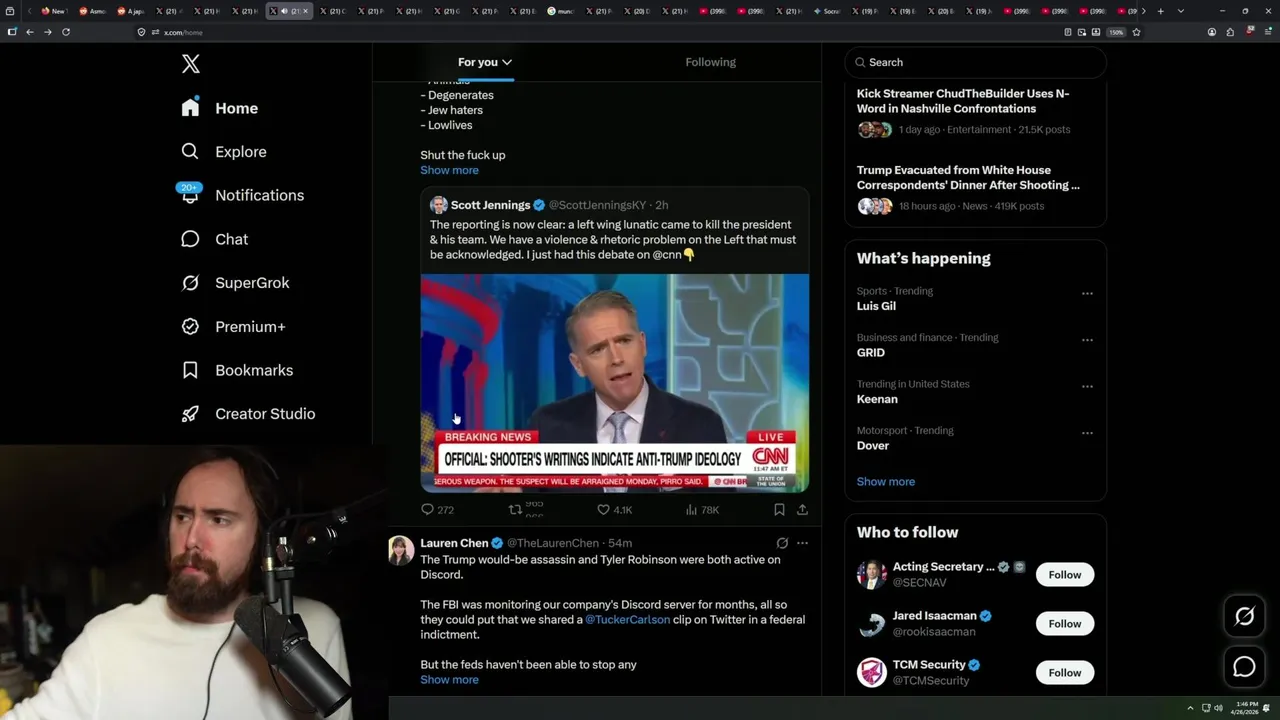Play the CNN video thumbnail
Viewport: 1280px width, 720px height.
point(615,383)
